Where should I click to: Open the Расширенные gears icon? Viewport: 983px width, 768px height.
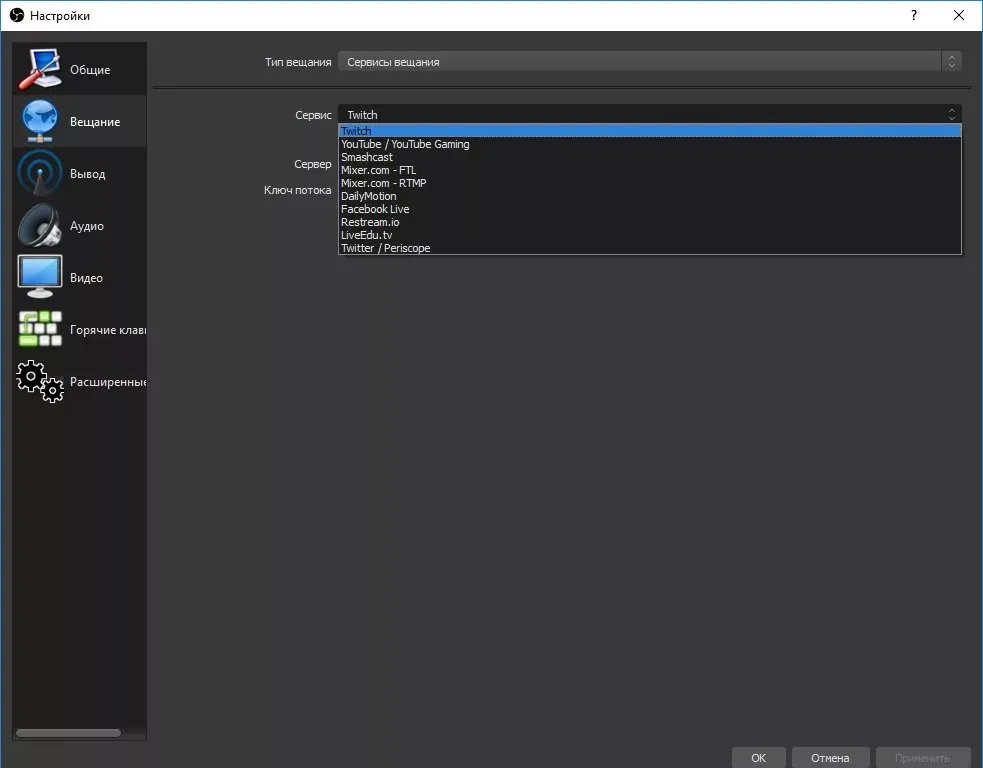tap(39, 381)
